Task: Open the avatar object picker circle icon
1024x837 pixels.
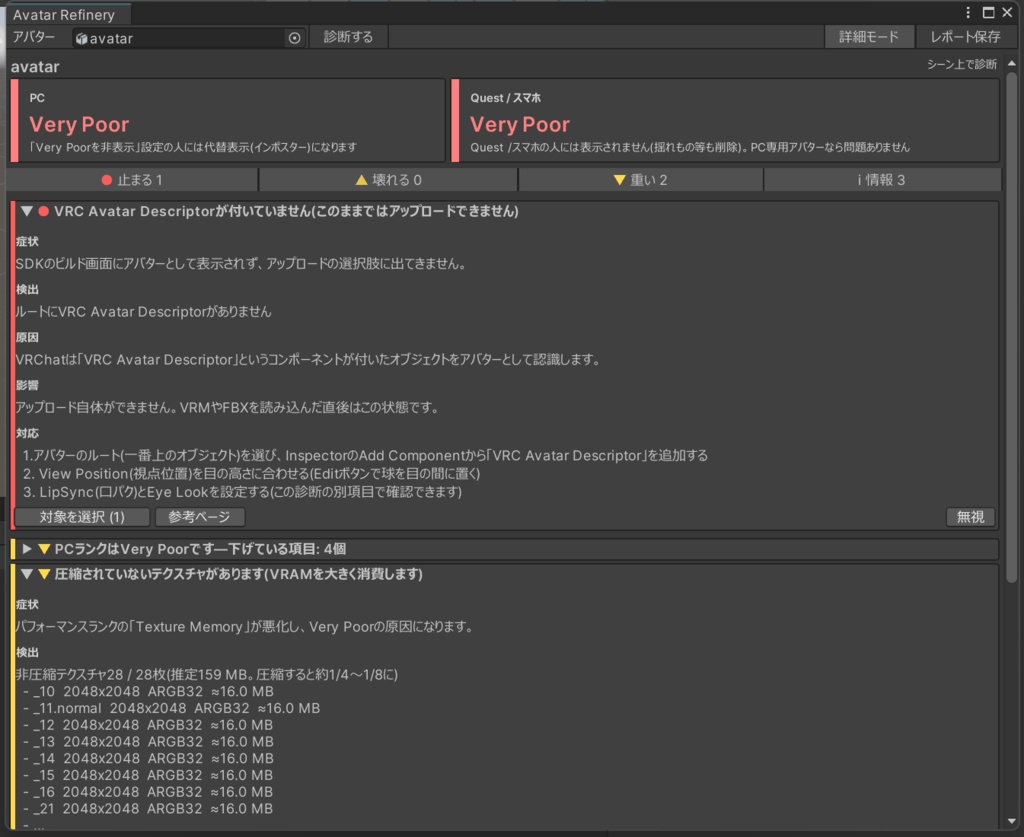Action: pos(295,39)
